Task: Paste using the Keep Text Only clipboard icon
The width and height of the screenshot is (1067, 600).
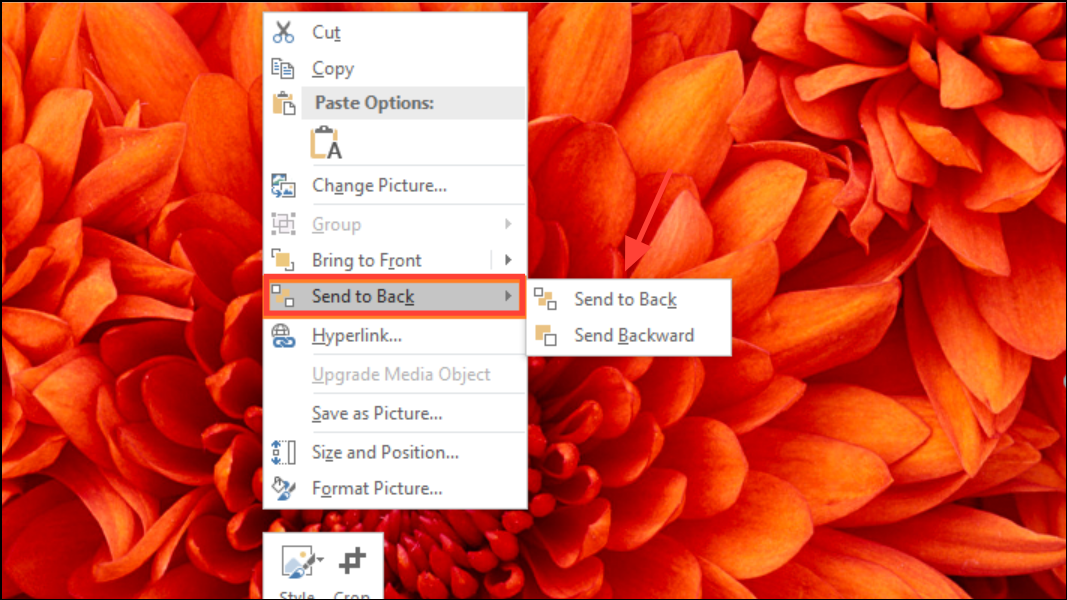Action: pyautogui.click(x=325, y=143)
